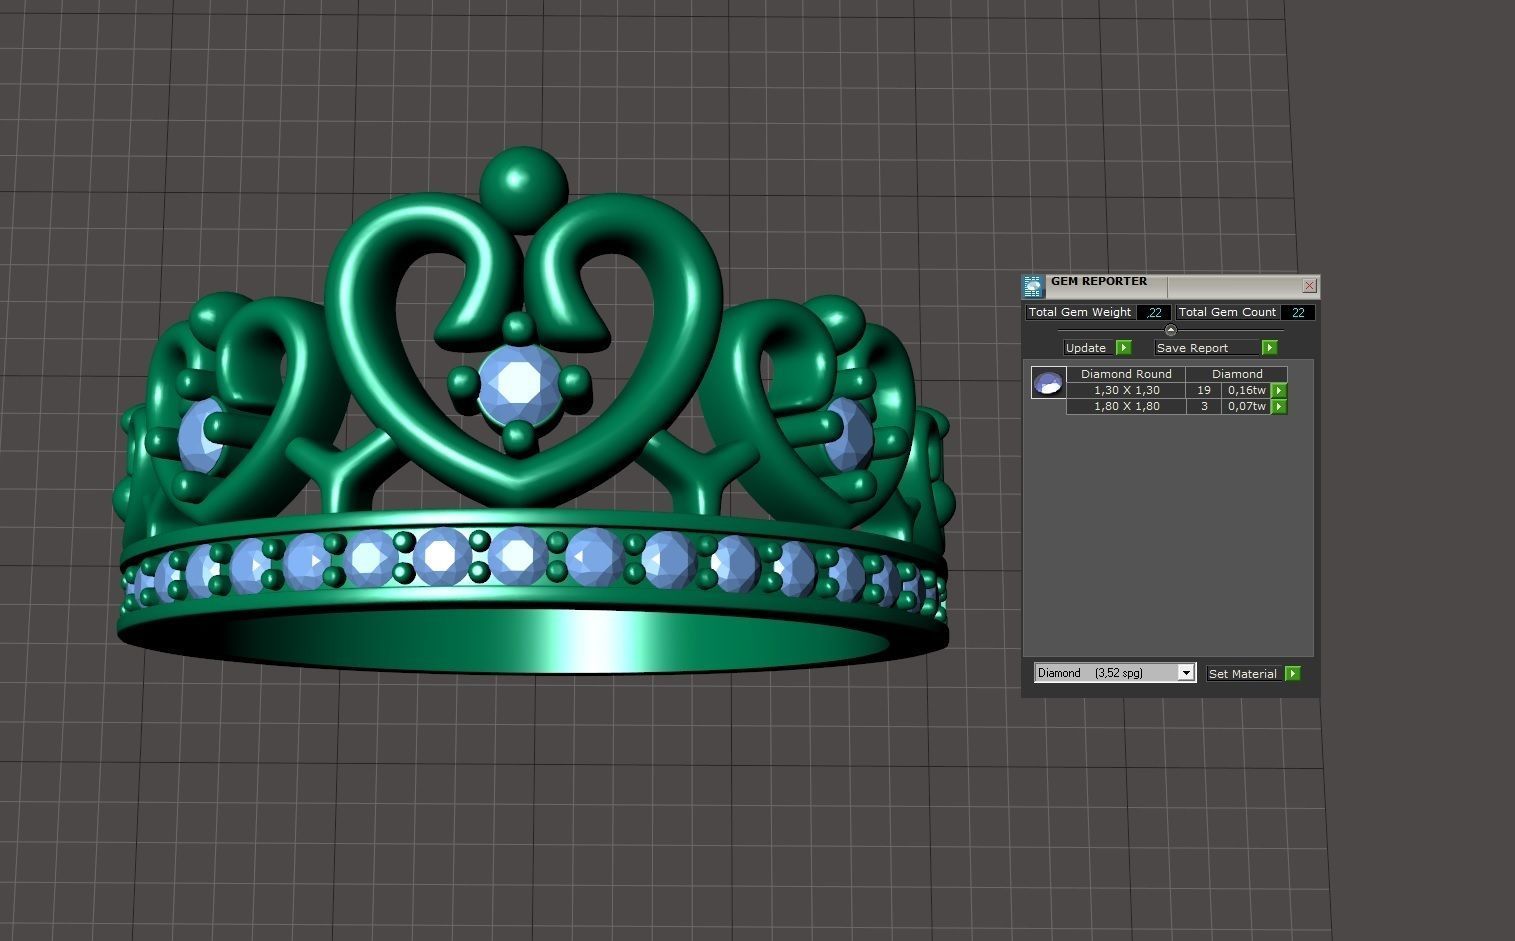Click the Diamond Round column header
This screenshot has height=941, width=1515.
pyautogui.click(x=1126, y=374)
